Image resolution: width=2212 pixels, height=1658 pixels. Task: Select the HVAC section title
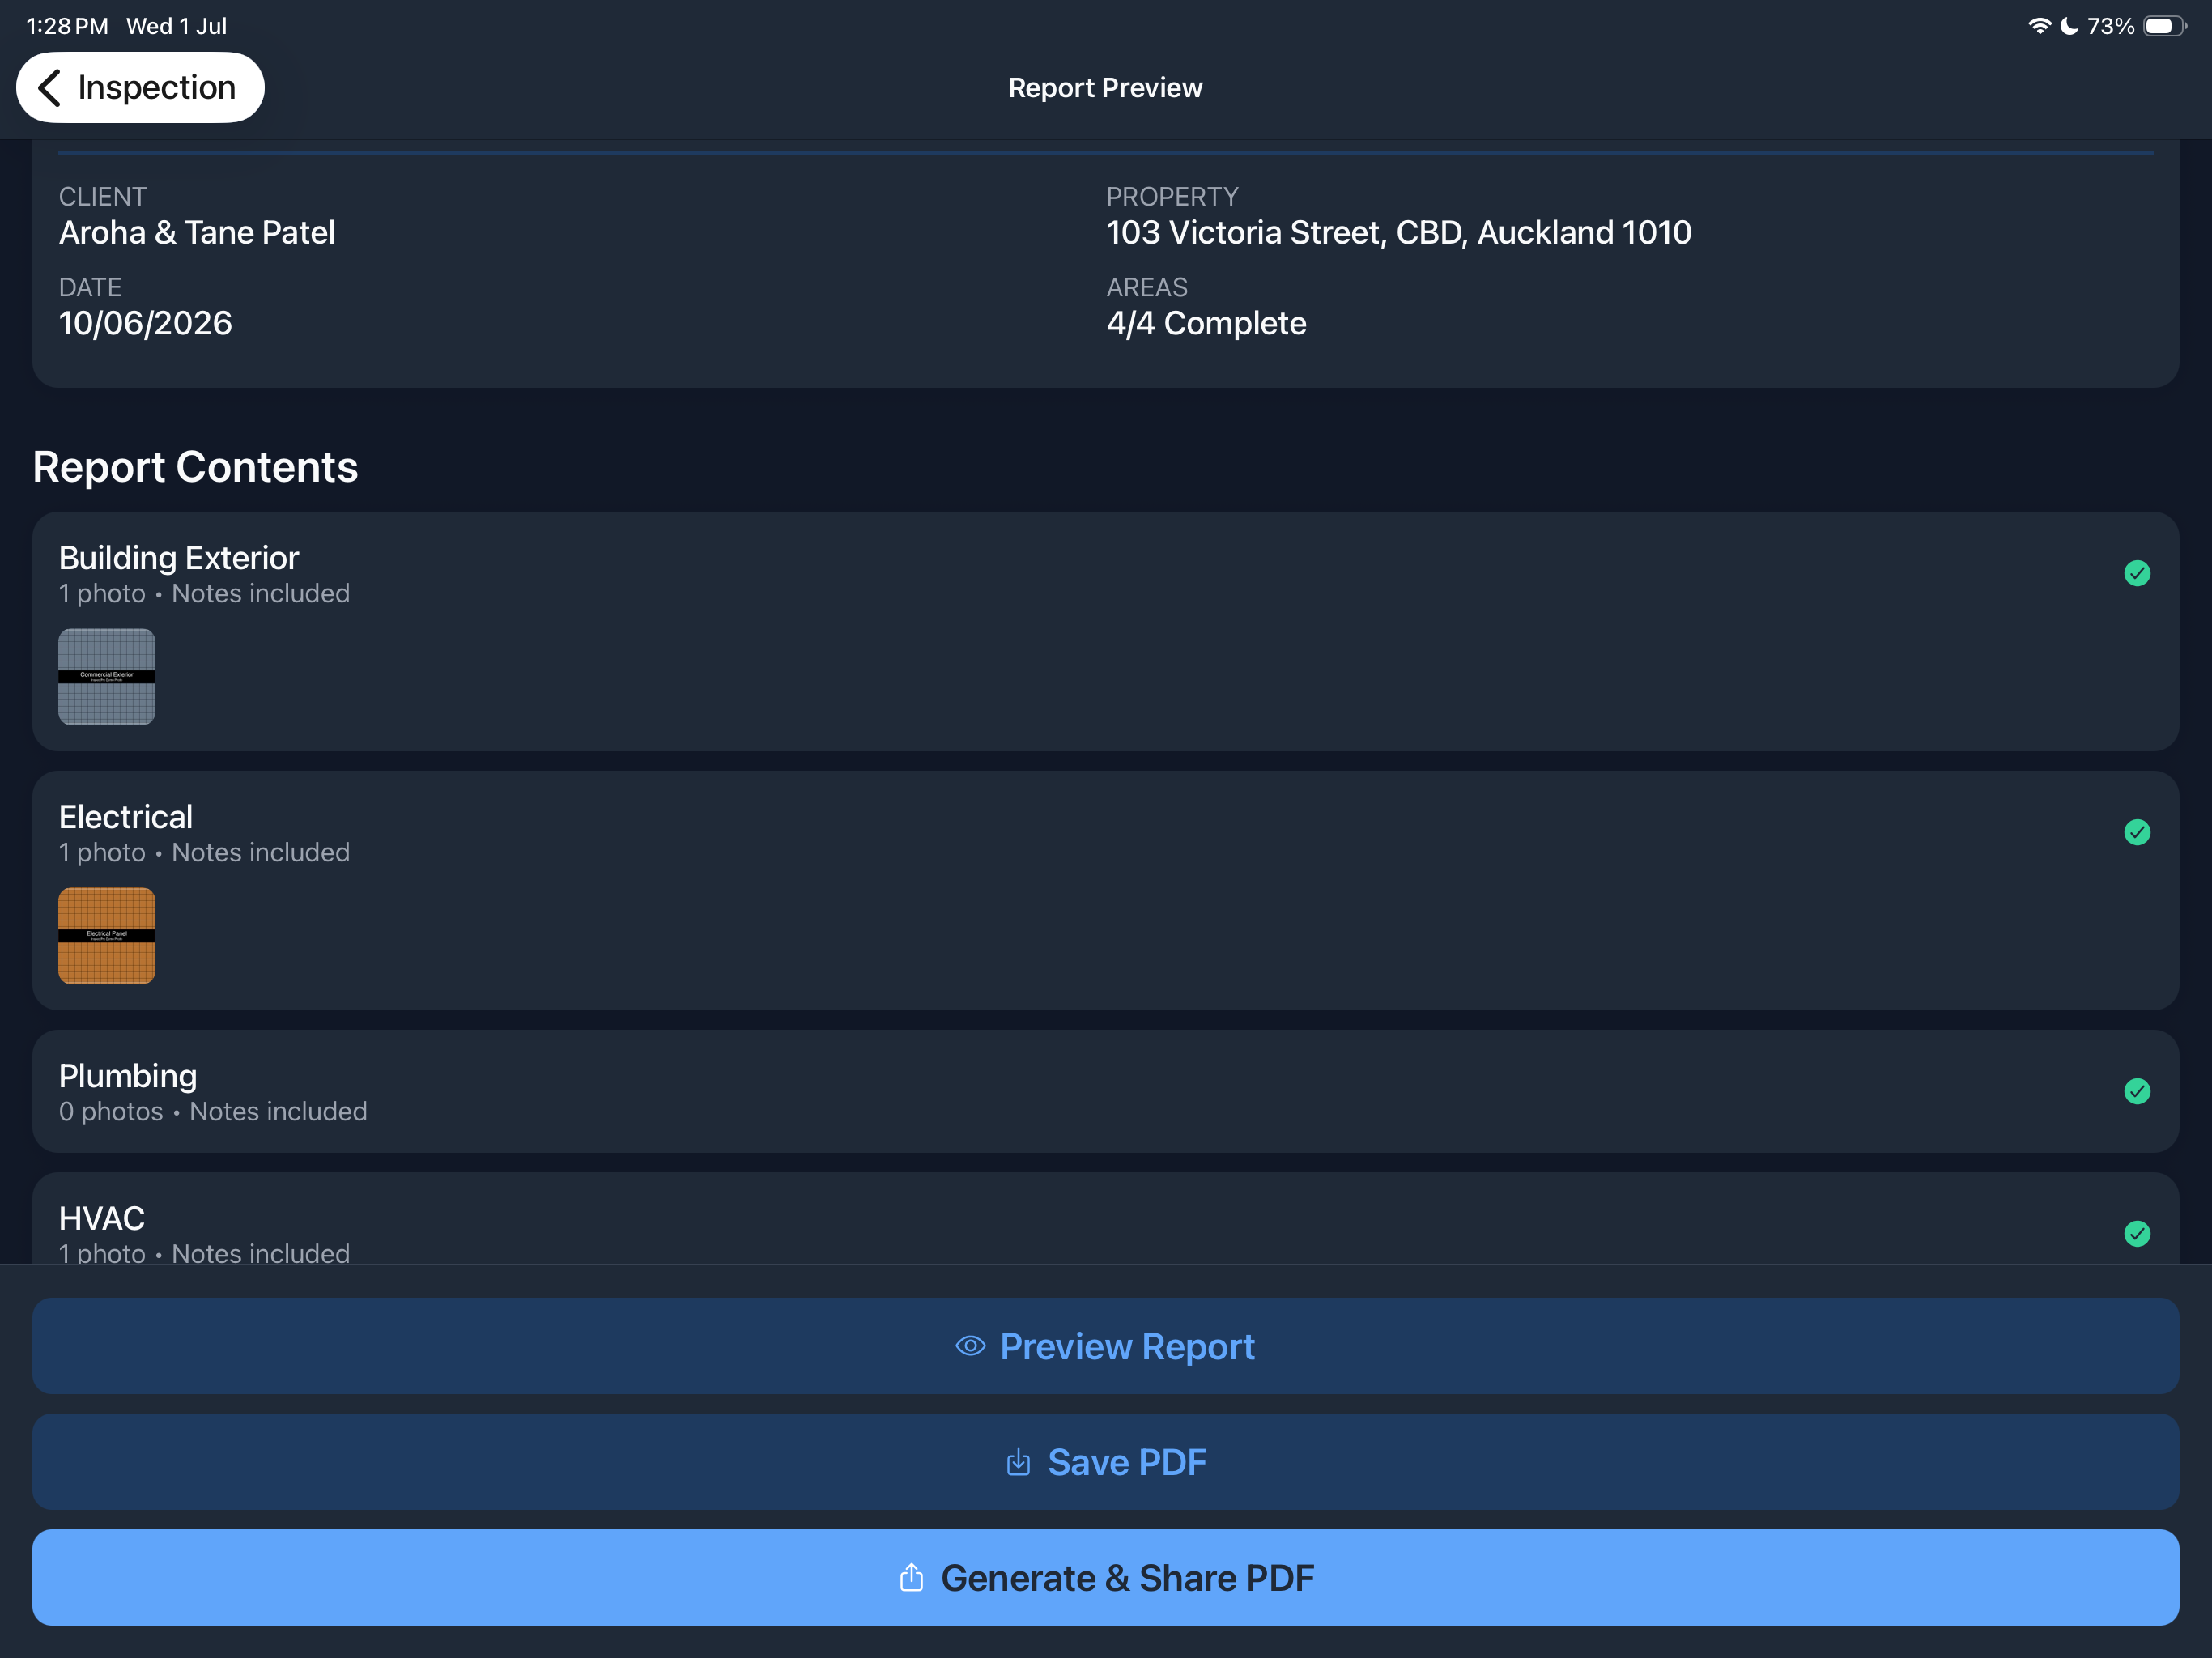102,1218
